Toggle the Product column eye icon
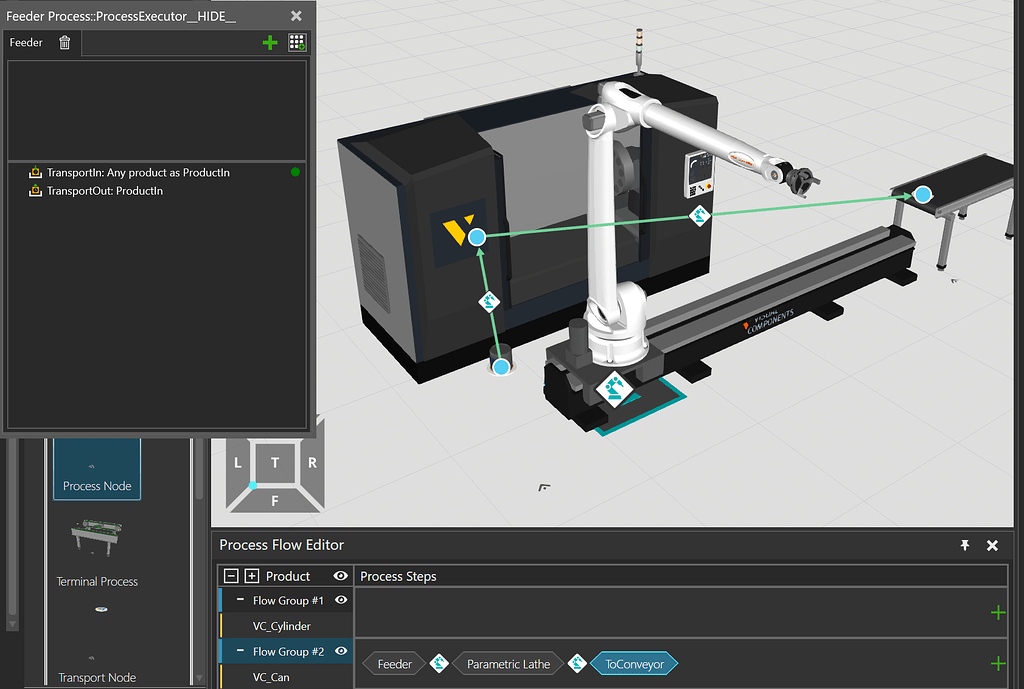Image resolution: width=1024 pixels, height=689 pixels. tap(340, 576)
